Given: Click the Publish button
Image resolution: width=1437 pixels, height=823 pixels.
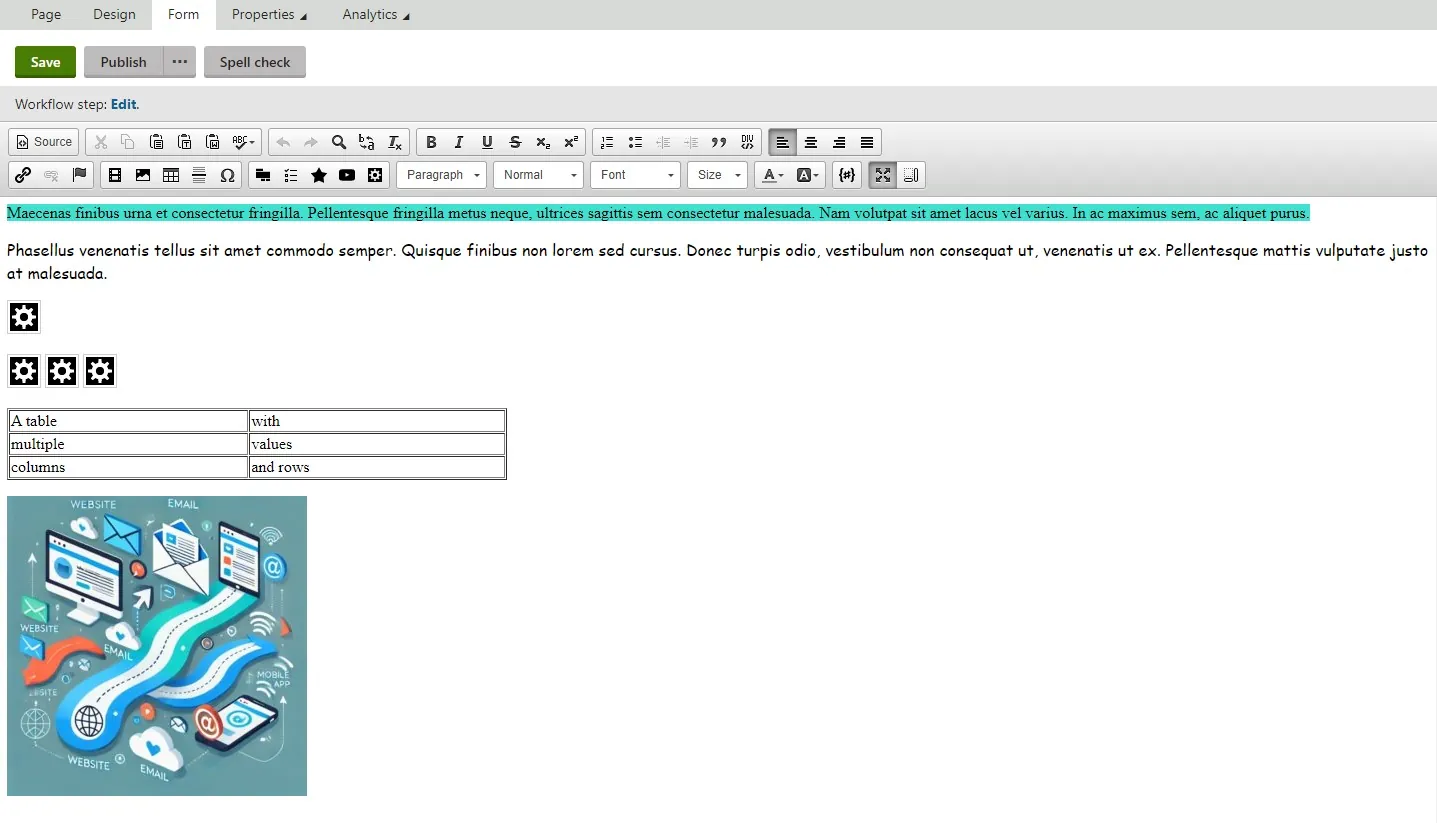Looking at the screenshot, I should pyautogui.click(x=123, y=62).
